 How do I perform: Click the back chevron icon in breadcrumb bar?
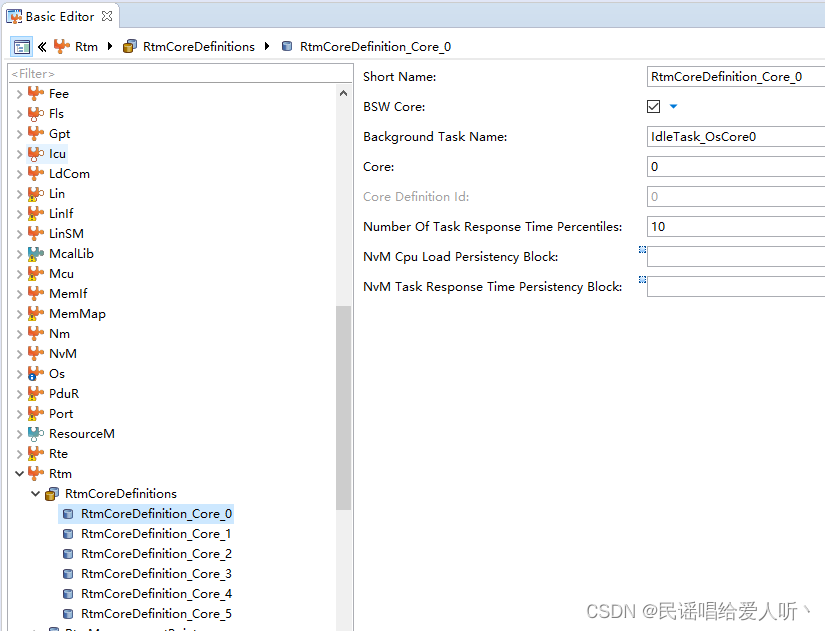click(40, 46)
